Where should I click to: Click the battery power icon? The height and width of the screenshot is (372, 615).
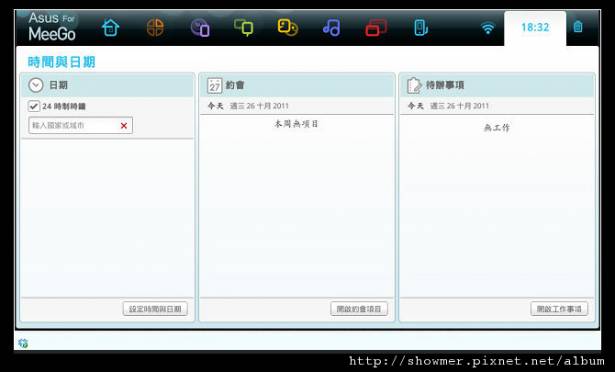point(578,27)
